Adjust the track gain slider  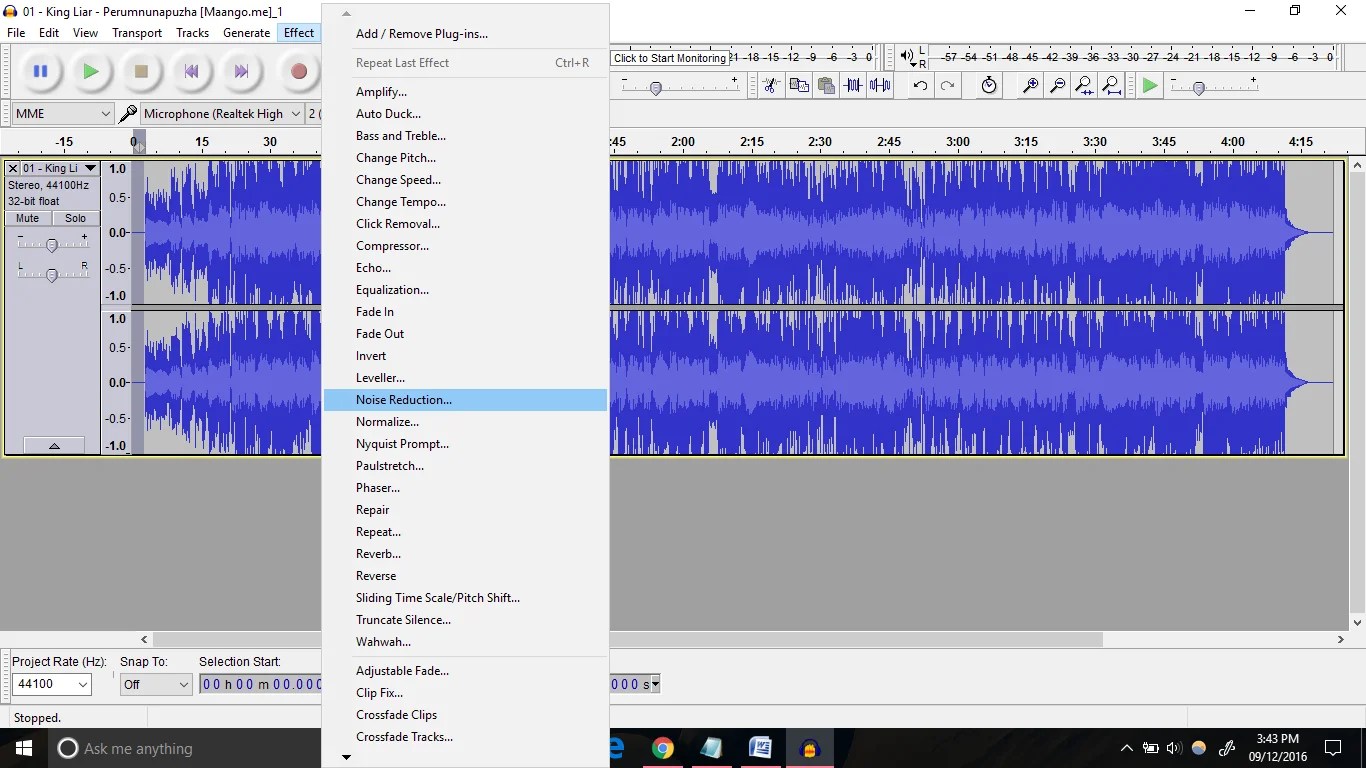(52, 243)
